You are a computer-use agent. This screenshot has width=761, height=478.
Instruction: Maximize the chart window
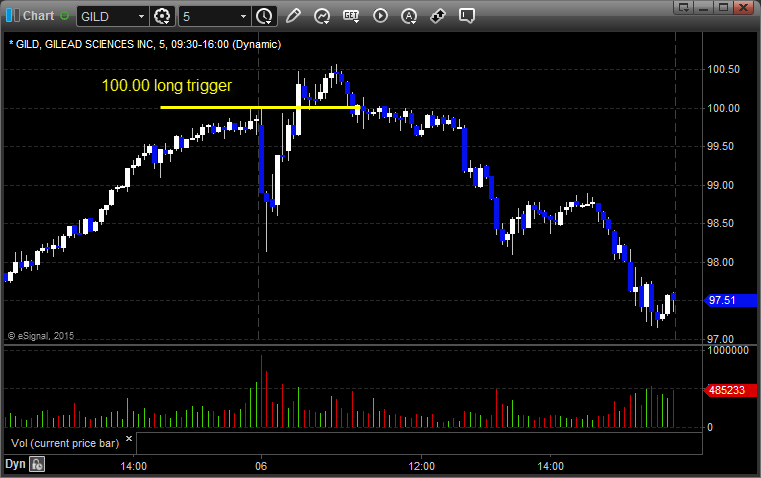point(723,7)
